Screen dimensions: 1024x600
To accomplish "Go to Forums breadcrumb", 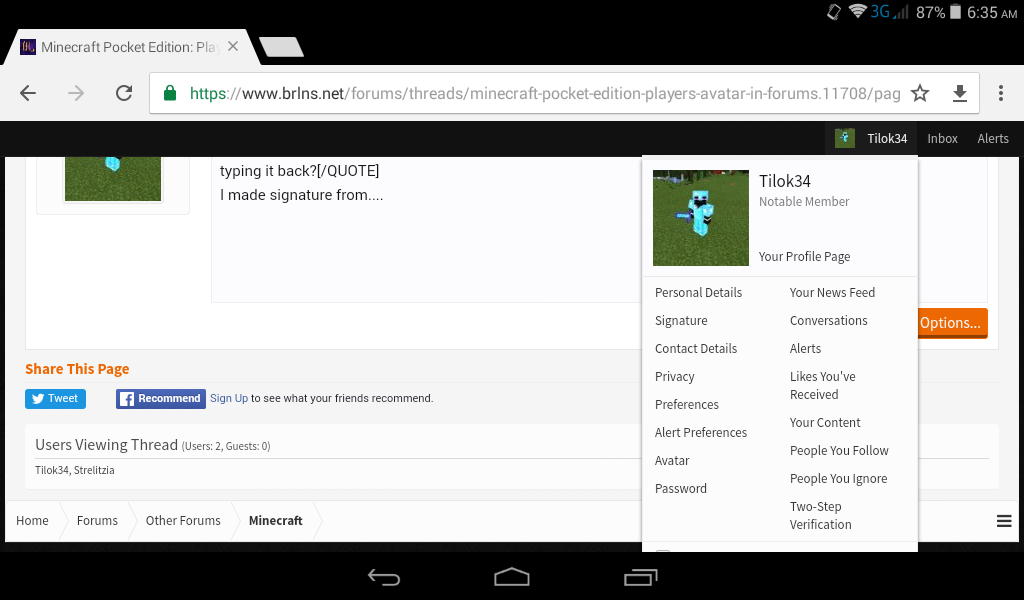I will [97, 520].
